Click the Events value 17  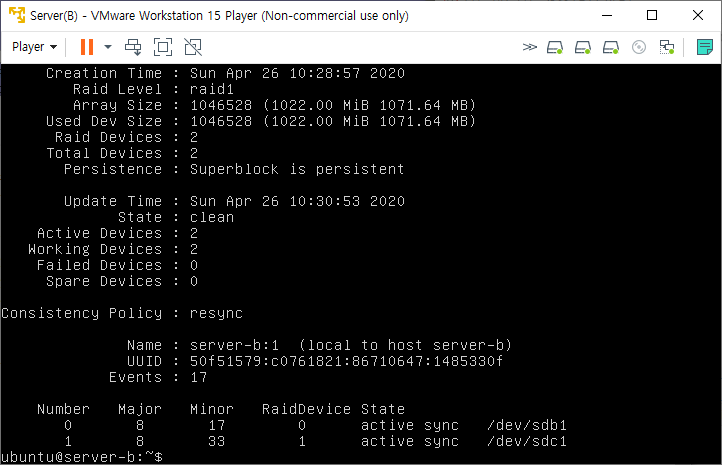(x=198, y=377)
